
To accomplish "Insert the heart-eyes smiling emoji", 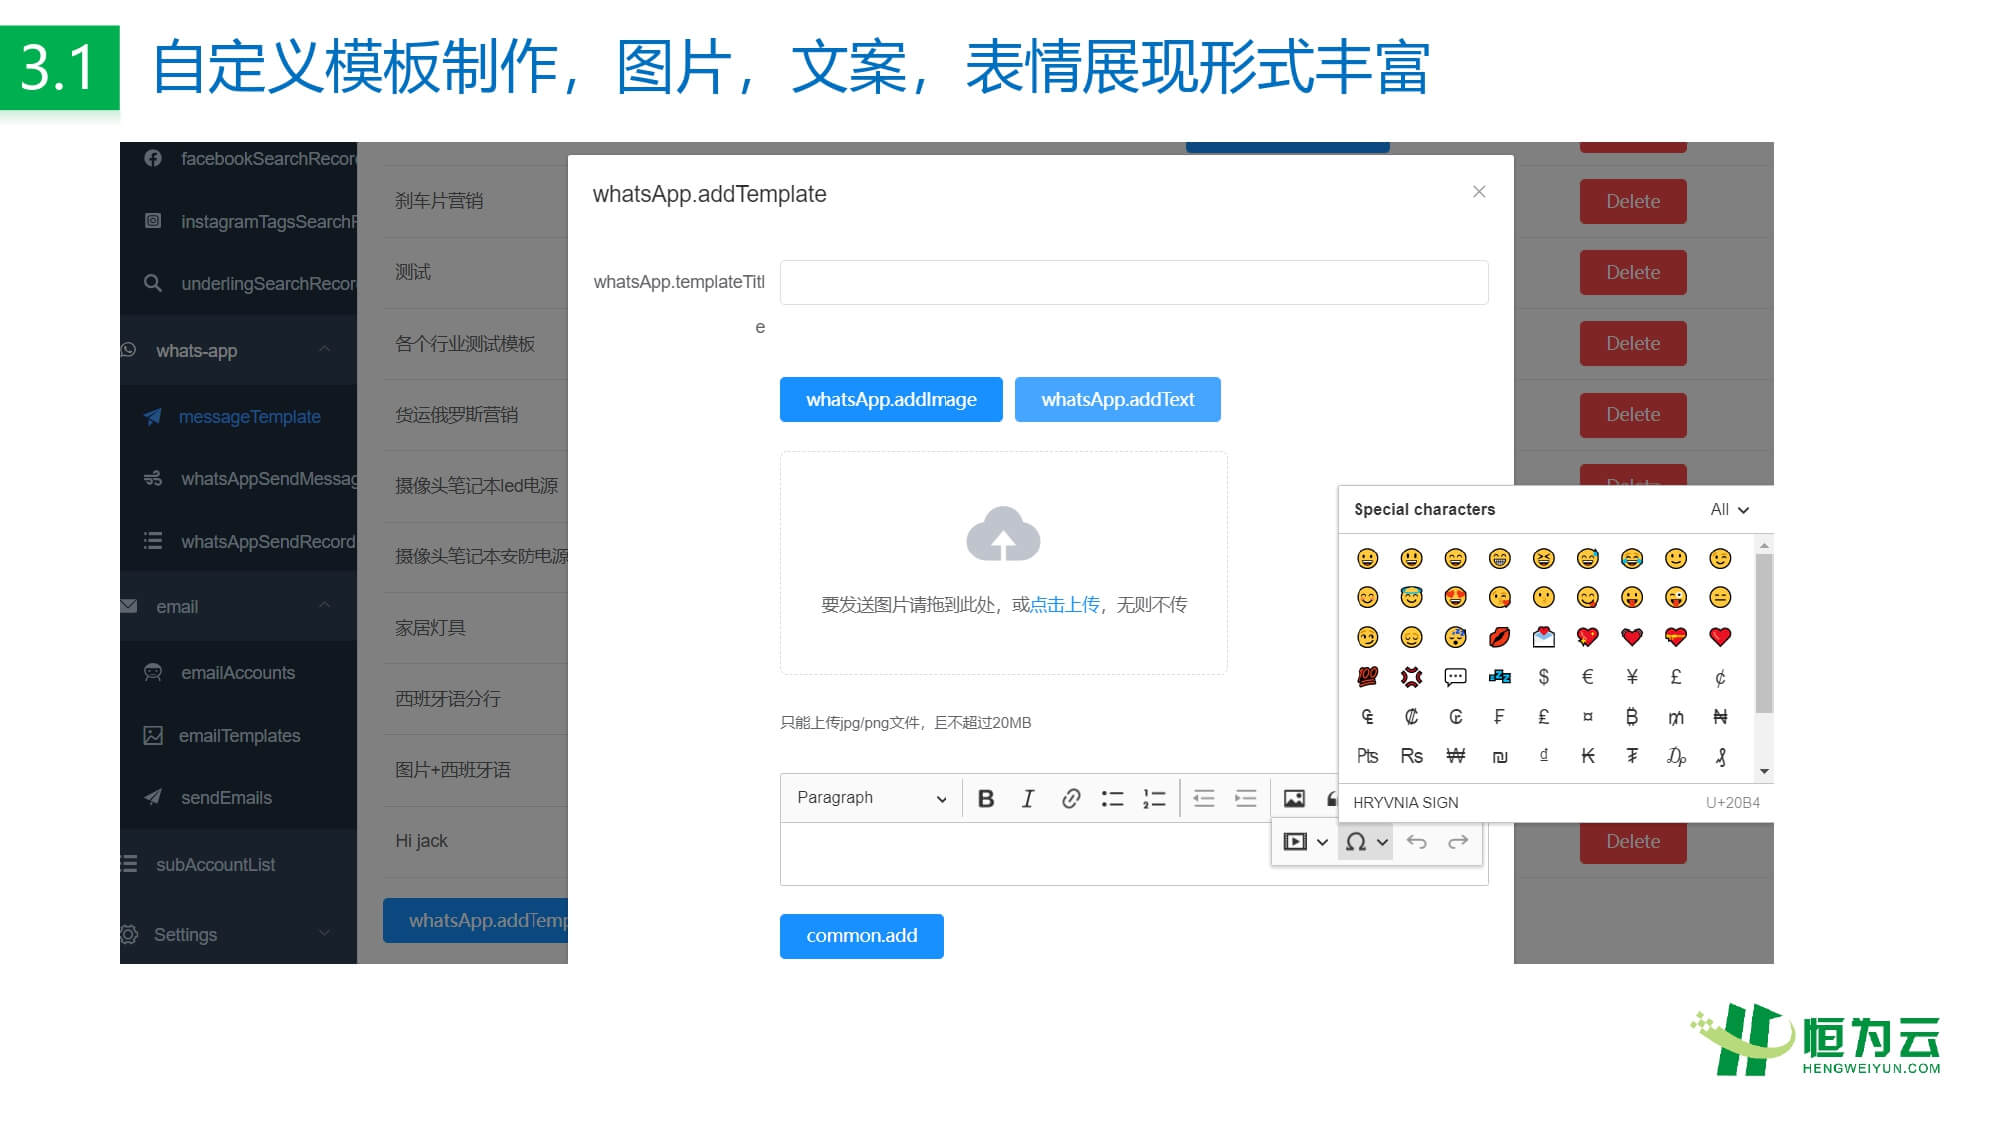I will point(1455,597).
